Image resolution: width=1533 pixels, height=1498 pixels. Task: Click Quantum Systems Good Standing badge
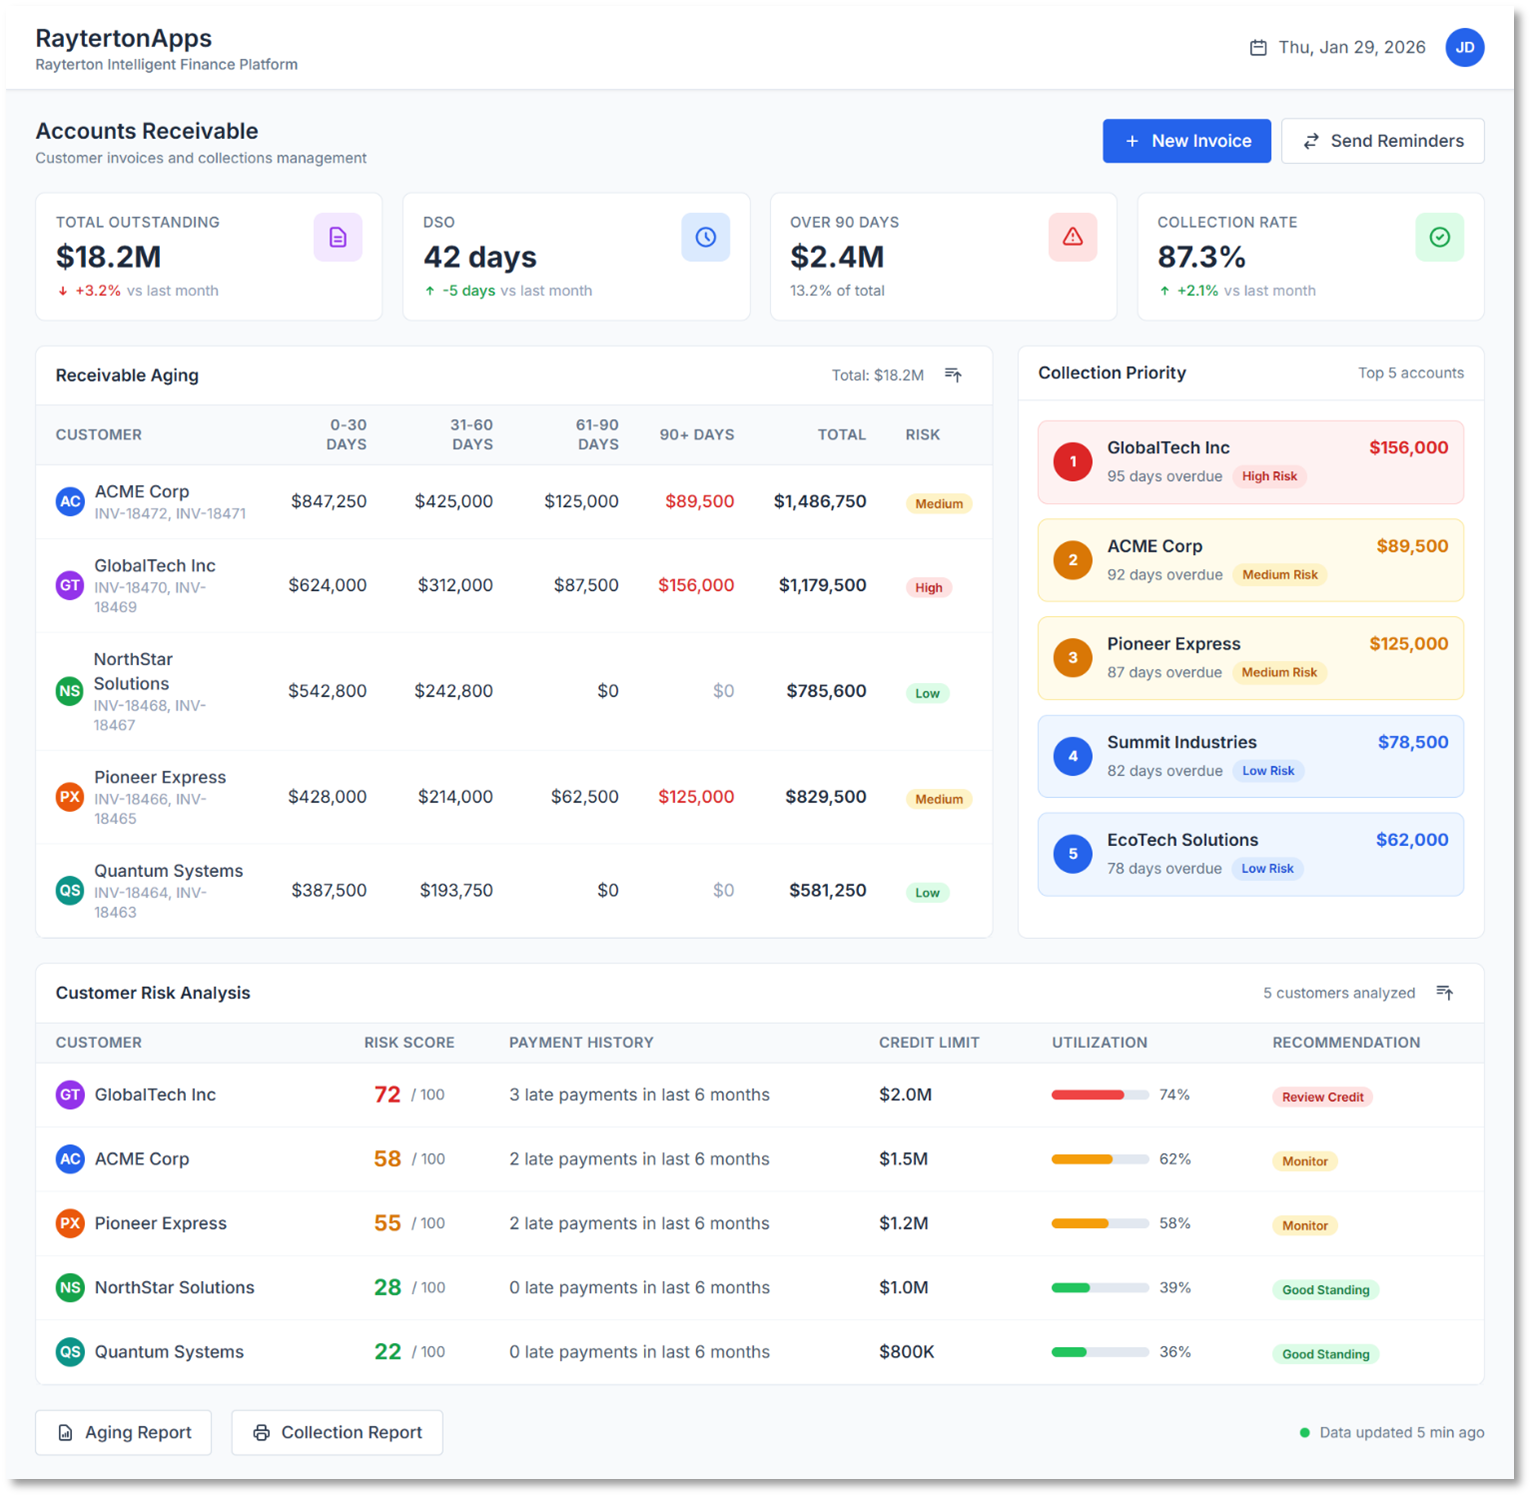point(1325,1354)
